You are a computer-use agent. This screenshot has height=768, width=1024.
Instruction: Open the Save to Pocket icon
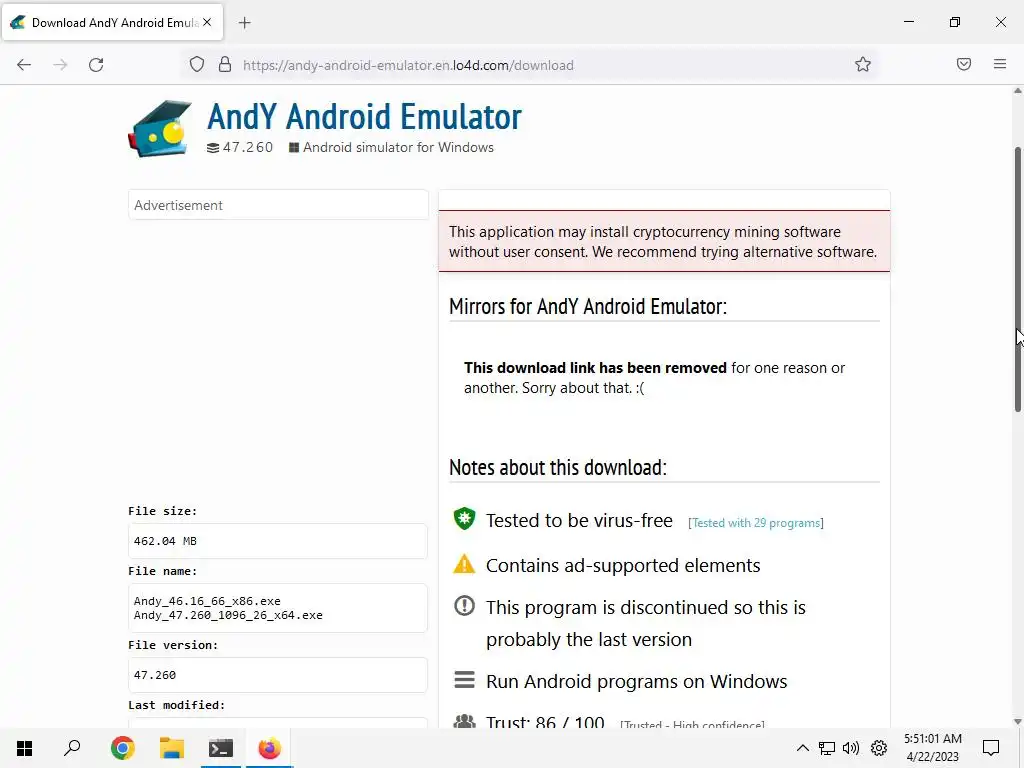[964, 64]
